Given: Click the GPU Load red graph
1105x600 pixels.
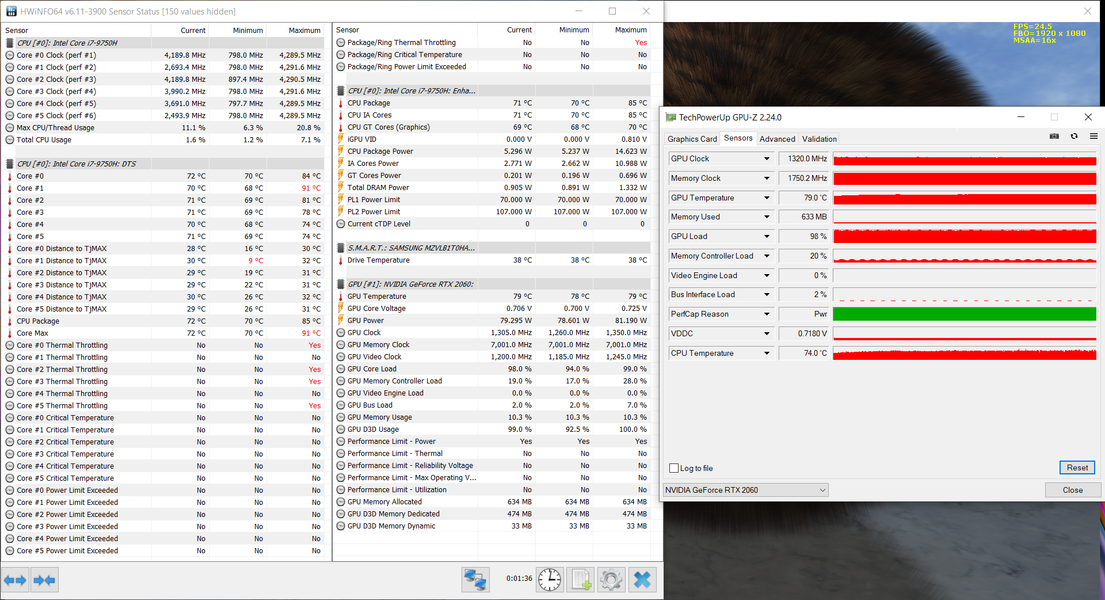Looking at the screenshot, I should pos(964,237).
